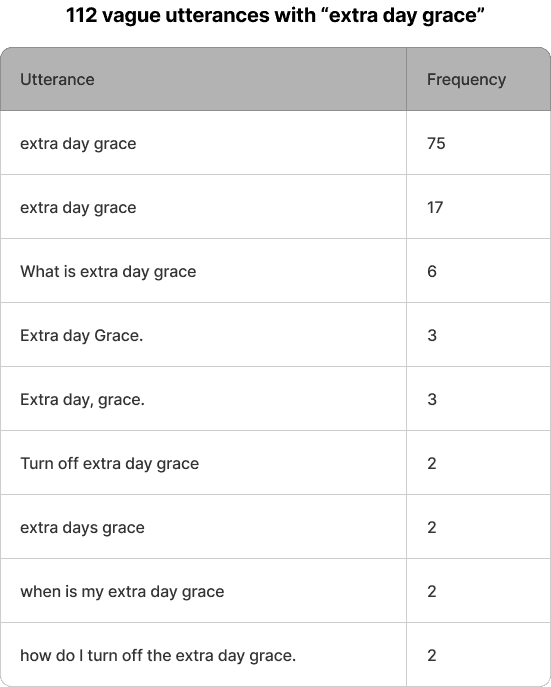Viewport: 551px width, 687px height.
Task: Click frequency 3 beside "Extra day, grace."
Action: [432, 399]
